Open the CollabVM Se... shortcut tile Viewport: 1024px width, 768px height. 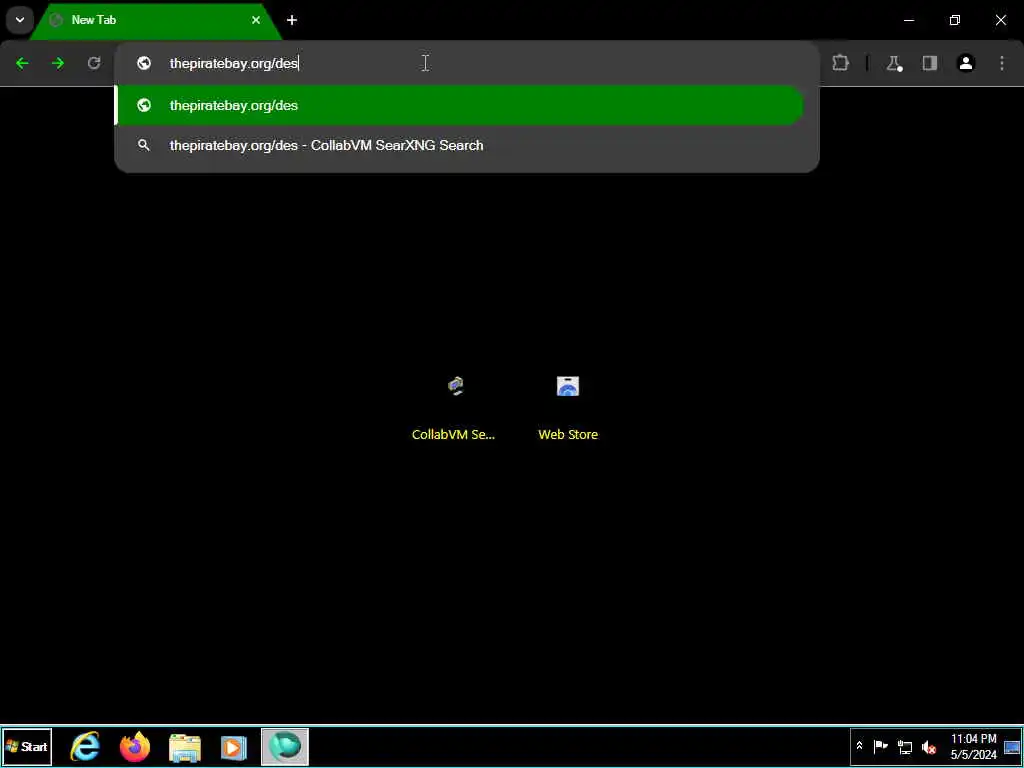pos(454,406)
